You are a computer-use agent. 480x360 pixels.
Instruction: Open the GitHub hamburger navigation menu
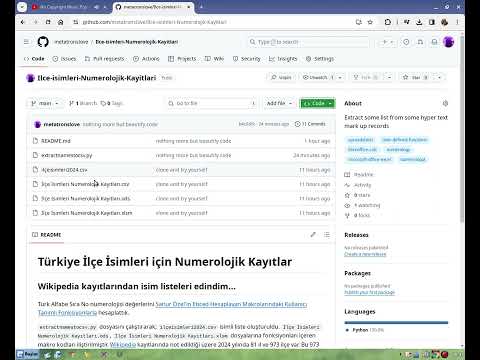coord(26,42)
